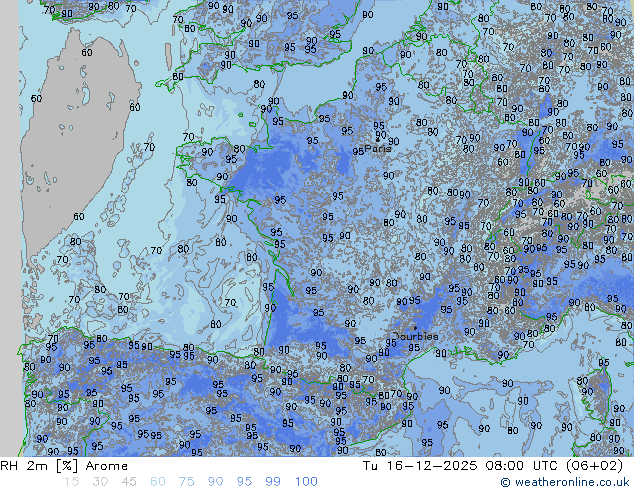Select legend value 45
This screenshot has width=634, height=490.
coord(129,482)
